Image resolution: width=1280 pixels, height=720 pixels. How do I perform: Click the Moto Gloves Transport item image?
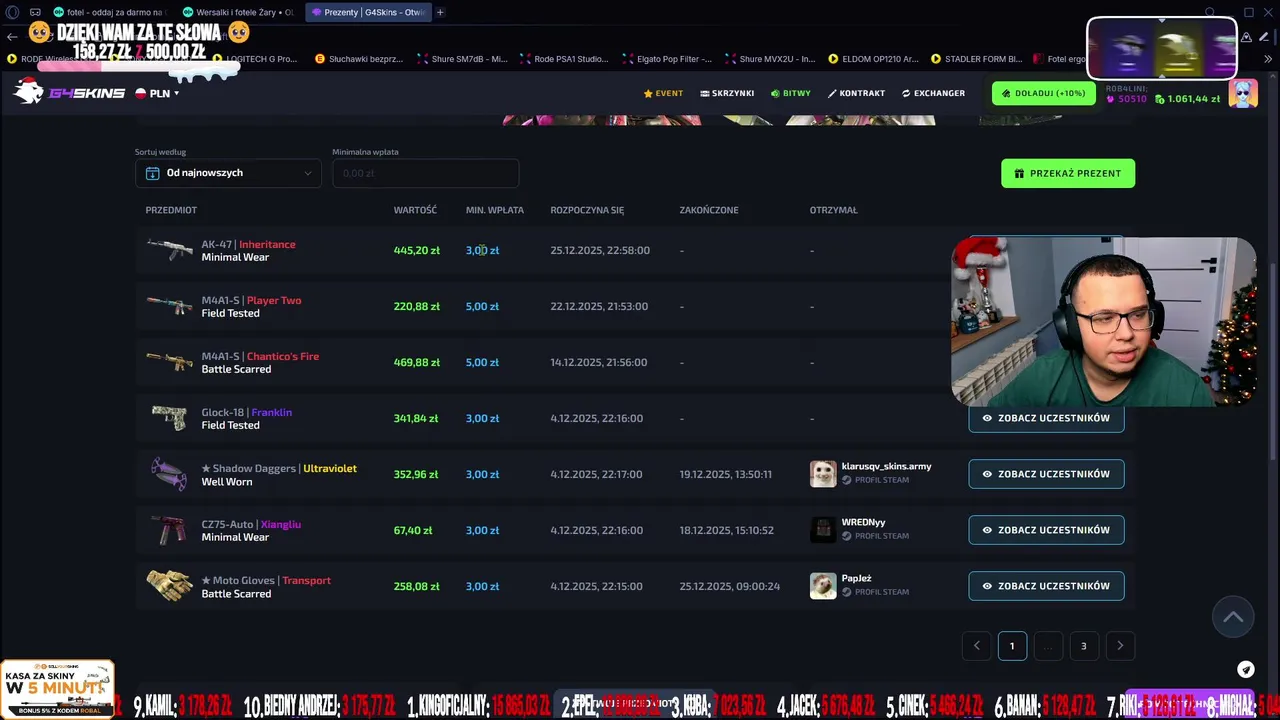tap(169, 586)
